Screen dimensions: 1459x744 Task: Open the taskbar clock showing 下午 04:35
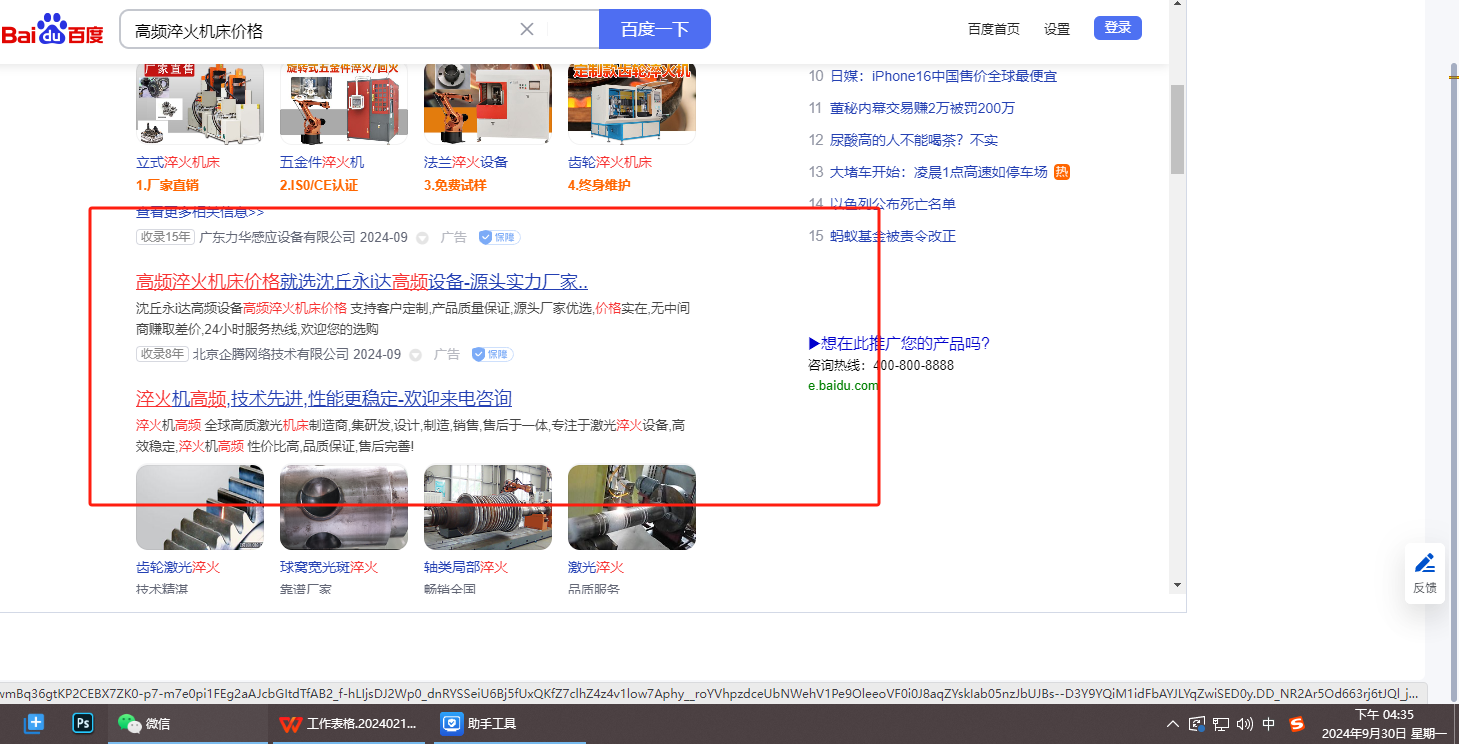pyautogui.click(x=1384, y=724)
